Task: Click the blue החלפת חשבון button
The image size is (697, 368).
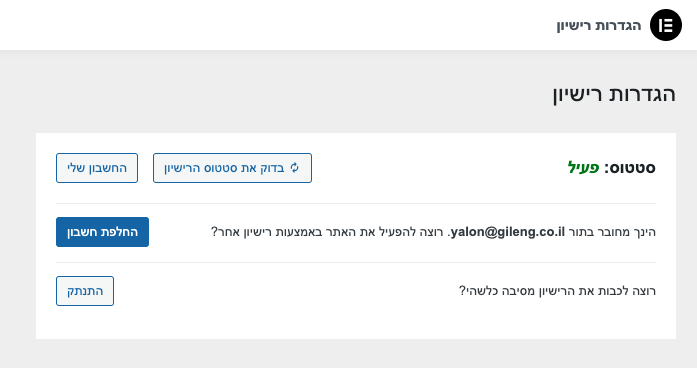Action: point(102,232)
